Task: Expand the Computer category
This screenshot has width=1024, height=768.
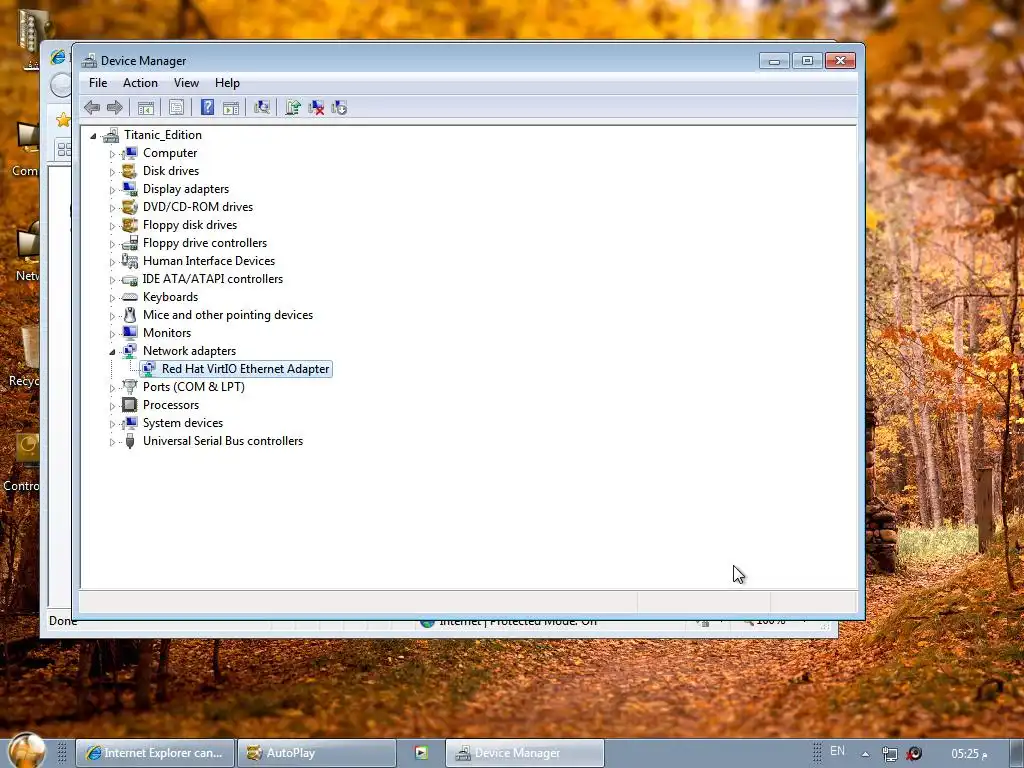Action: tap(112, 154)
